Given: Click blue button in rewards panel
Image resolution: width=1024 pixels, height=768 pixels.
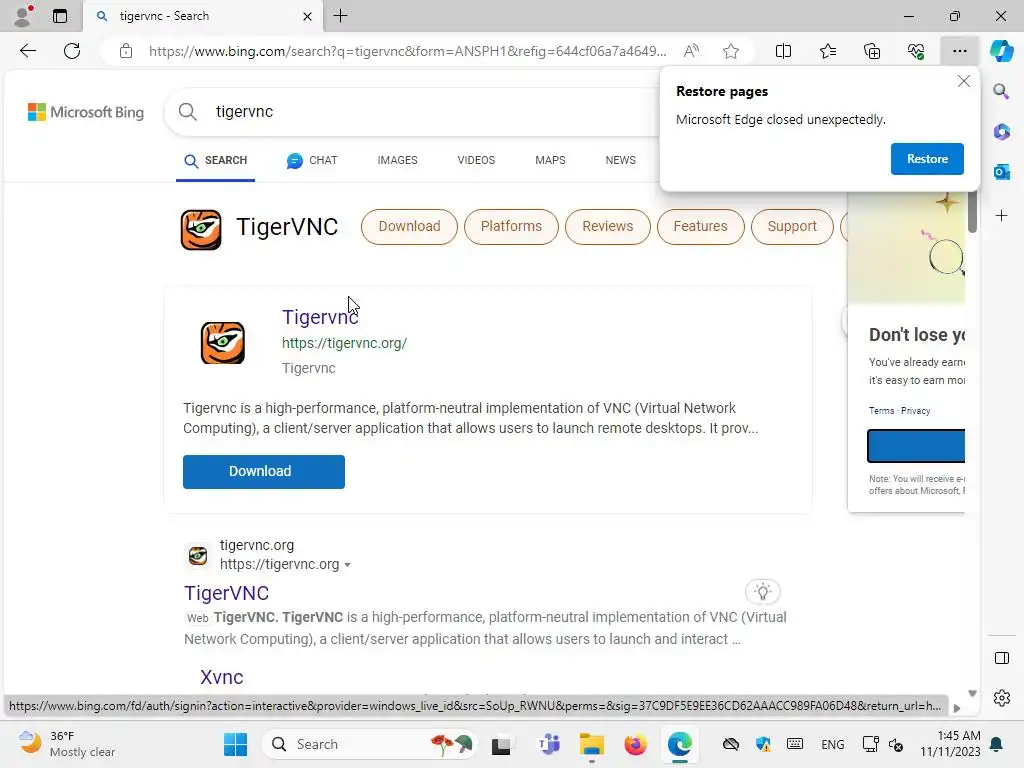Looking at the screenshot, I should coord(916,446).
